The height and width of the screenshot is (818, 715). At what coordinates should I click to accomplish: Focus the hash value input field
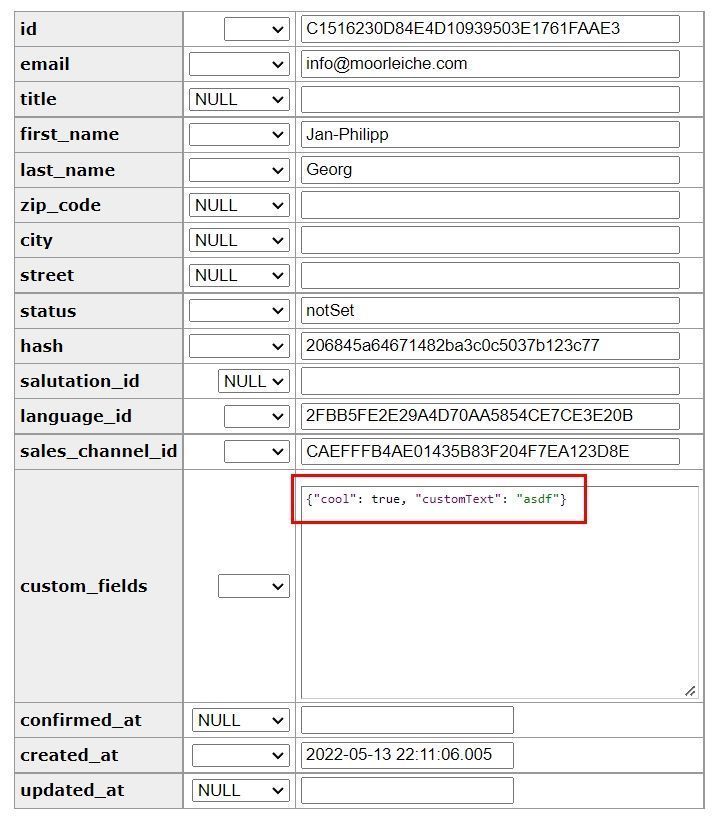489,346
